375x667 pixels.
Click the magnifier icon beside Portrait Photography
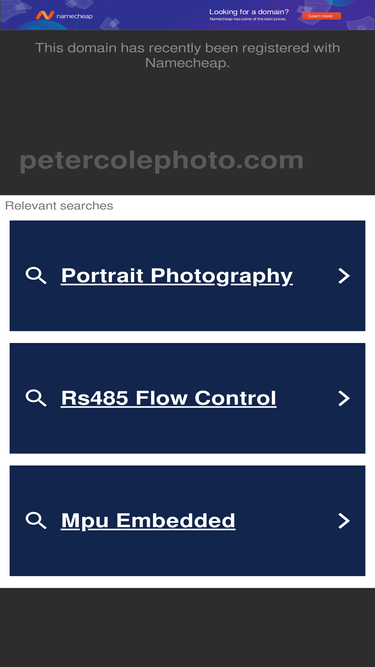coord(36,276)
